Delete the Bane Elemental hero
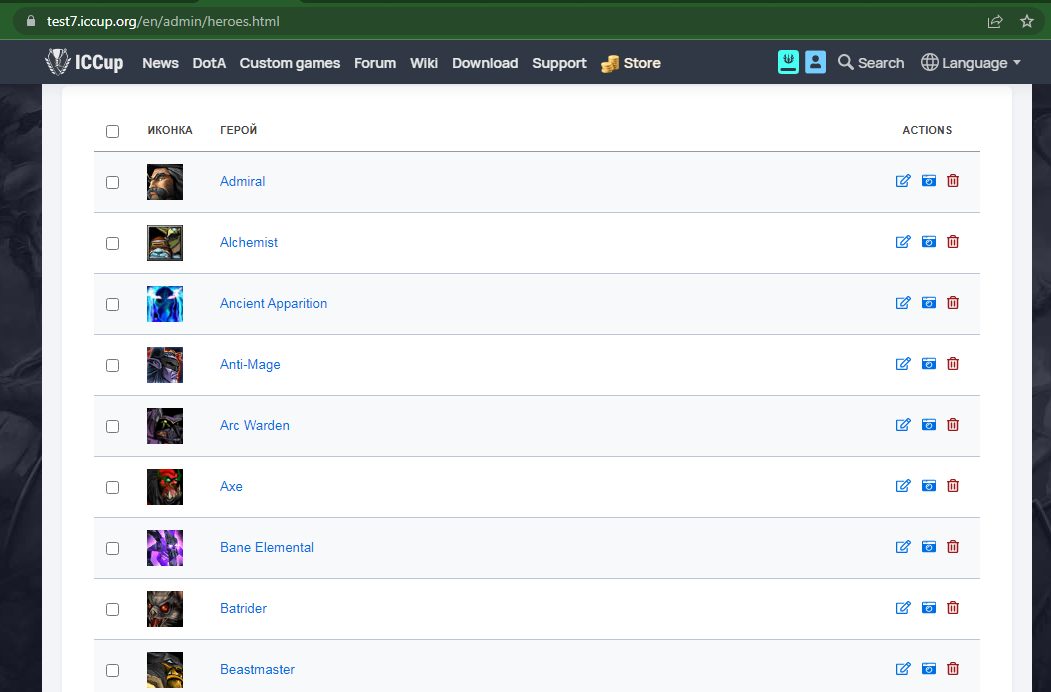1051x692 pixels. 952,547
